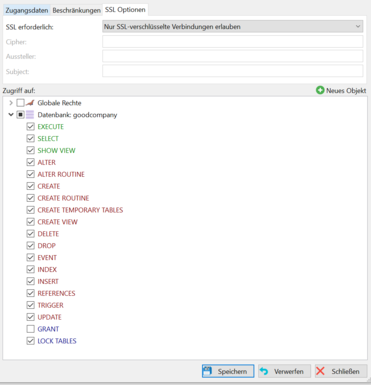Select the SSL Optionen tab

click(125, 10)
